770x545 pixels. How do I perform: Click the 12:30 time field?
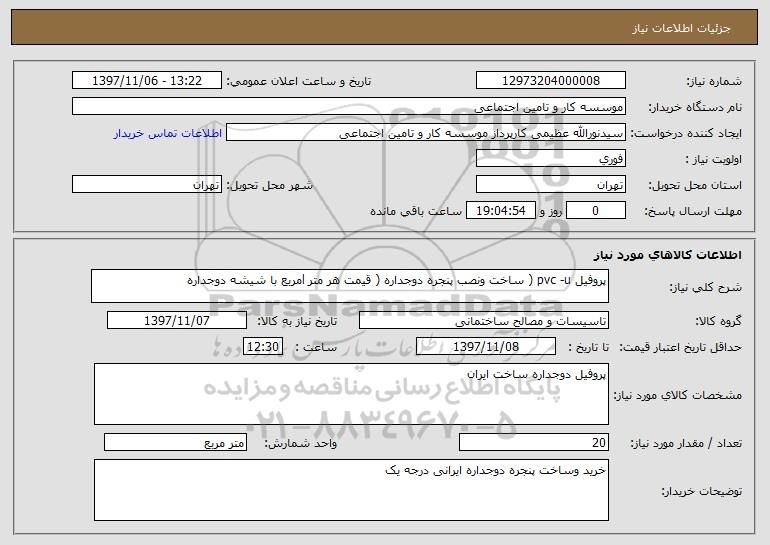click(x=263, y=347)
